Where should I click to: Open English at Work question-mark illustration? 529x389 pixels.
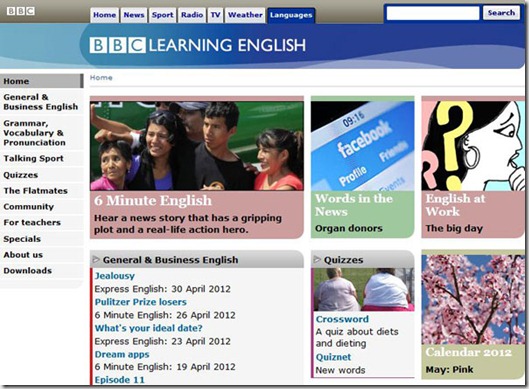click(473, 146)
